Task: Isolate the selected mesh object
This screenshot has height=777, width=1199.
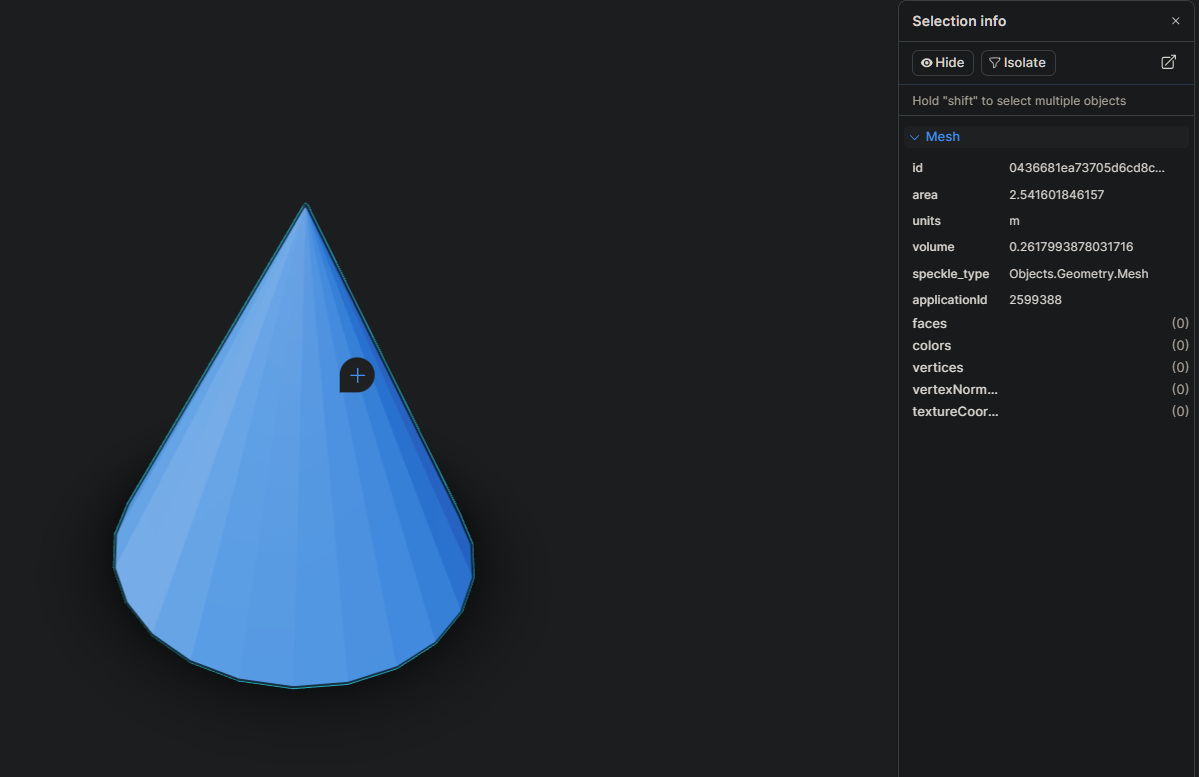Action: click(1017, 63)
